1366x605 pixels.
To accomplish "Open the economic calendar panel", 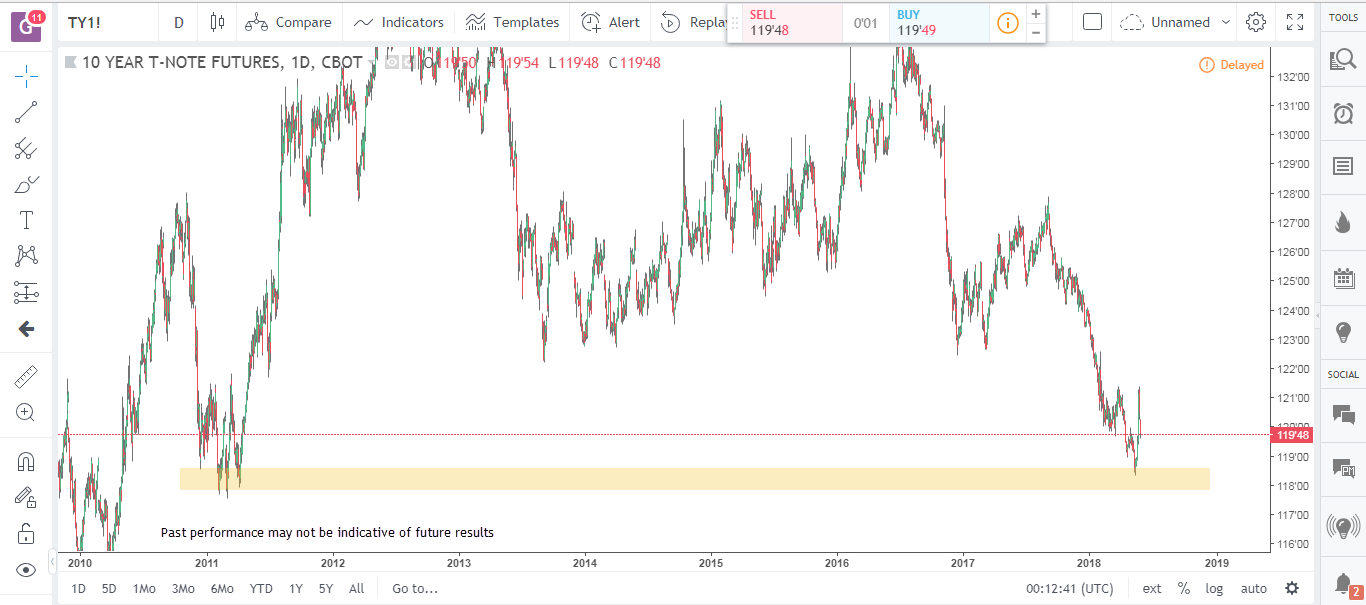I will (1343, 279).
